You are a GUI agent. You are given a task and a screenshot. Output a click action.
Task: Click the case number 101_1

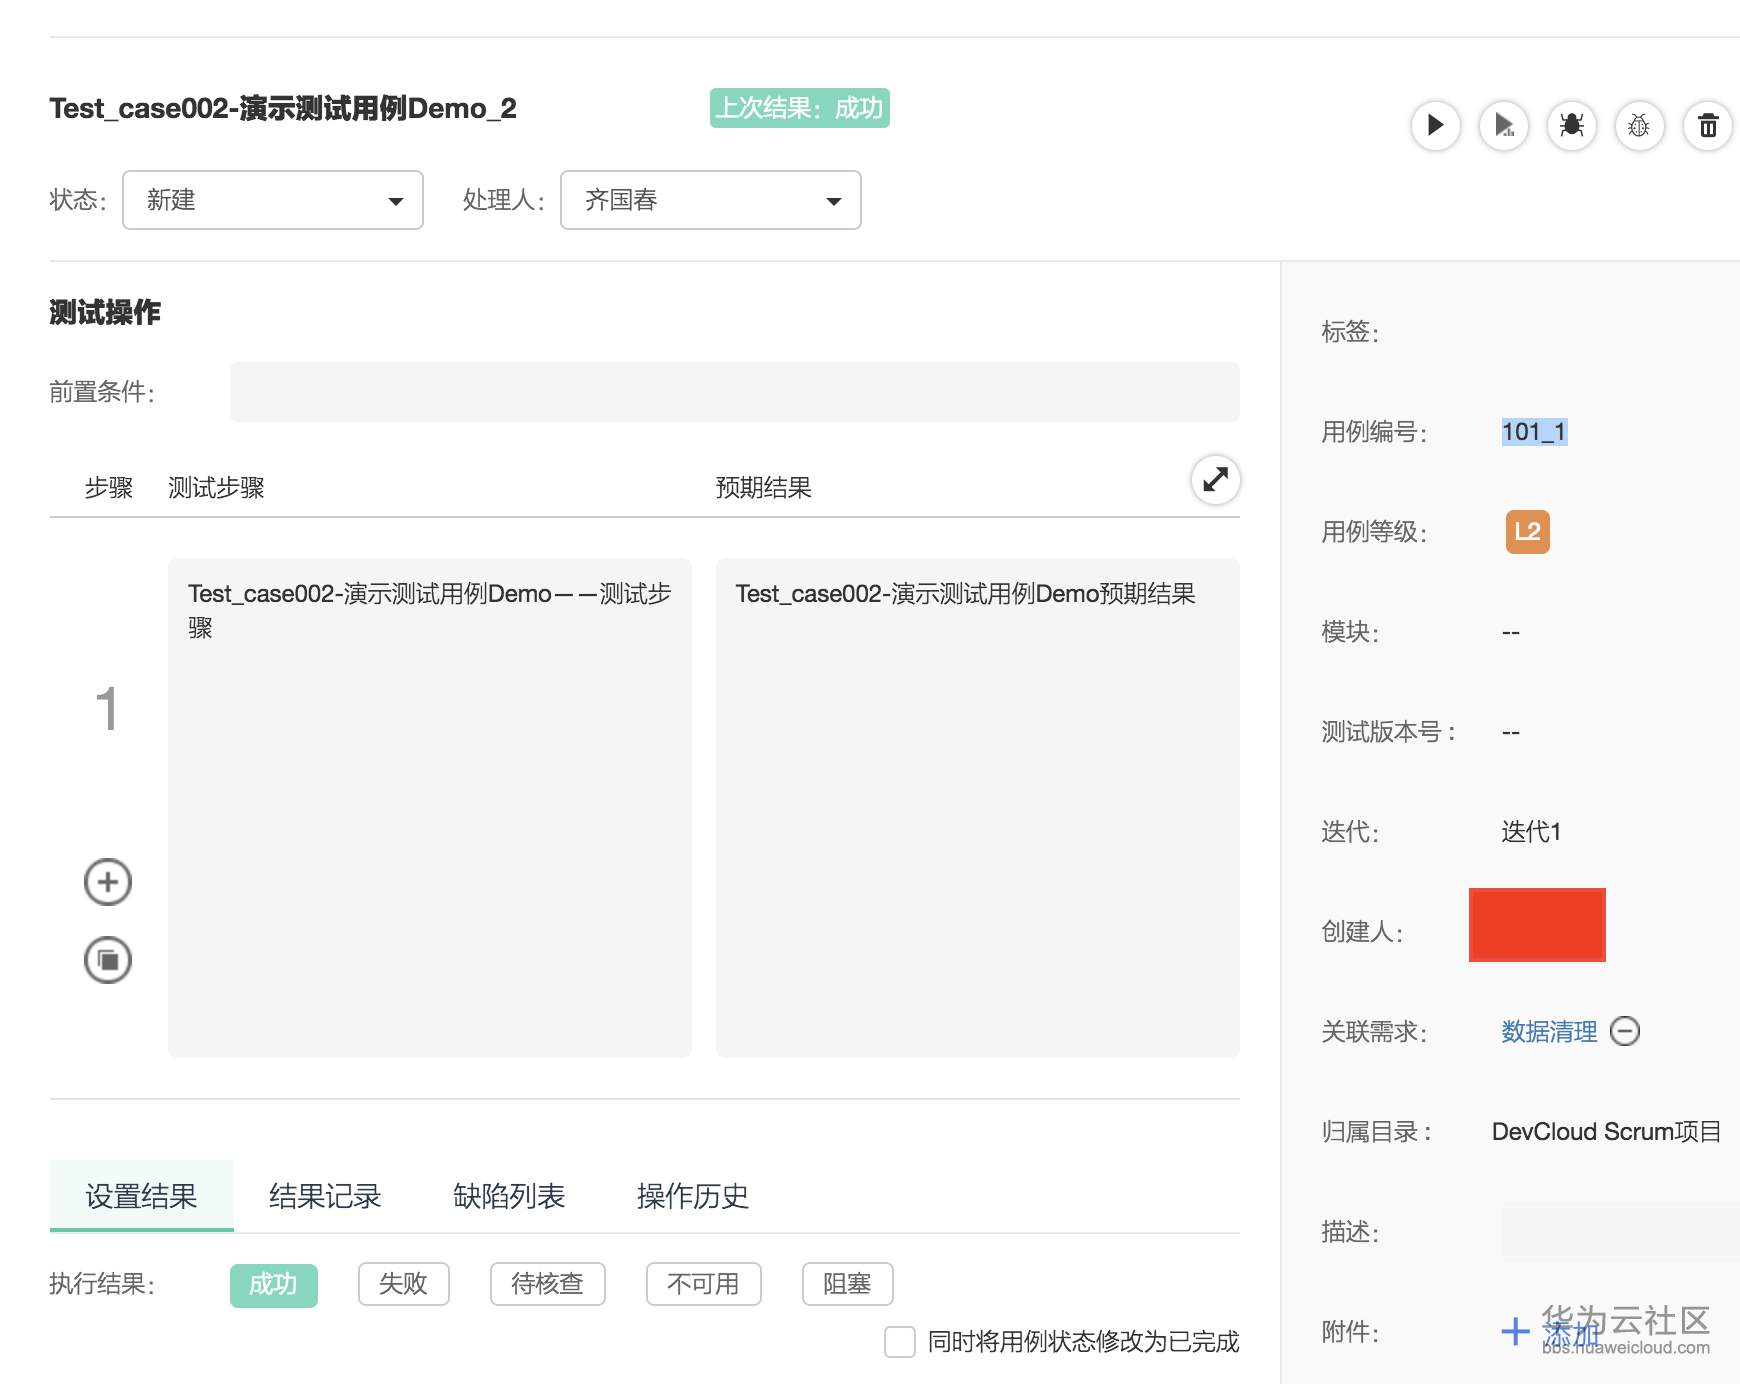point(1534,432)
